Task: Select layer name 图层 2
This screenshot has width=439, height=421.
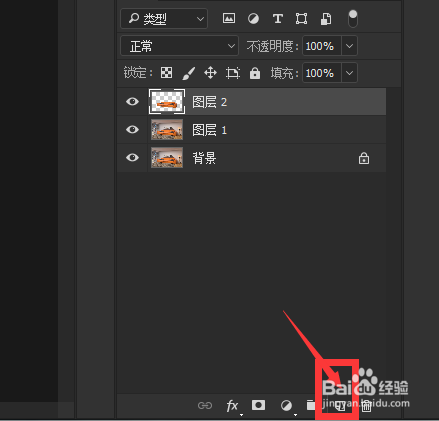Action: click(210, 102)
